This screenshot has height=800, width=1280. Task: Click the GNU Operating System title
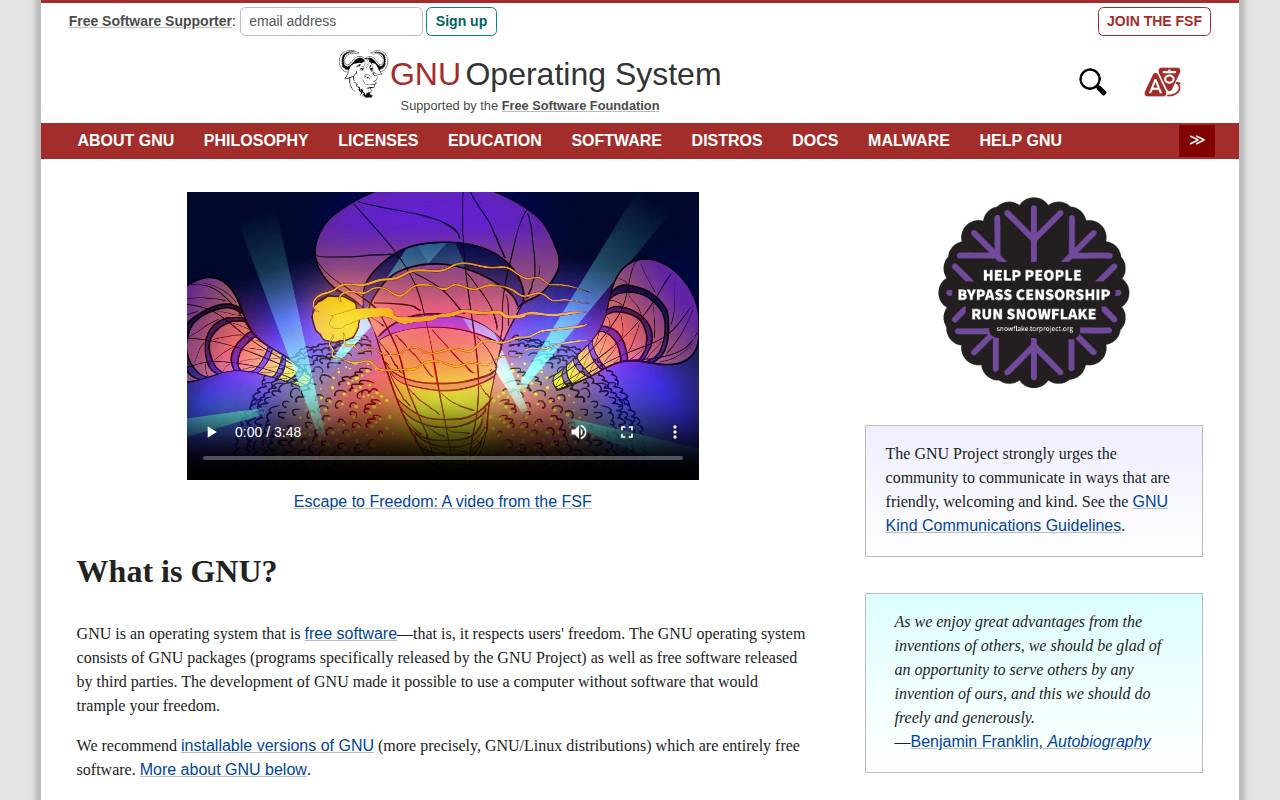pos(555,74)
